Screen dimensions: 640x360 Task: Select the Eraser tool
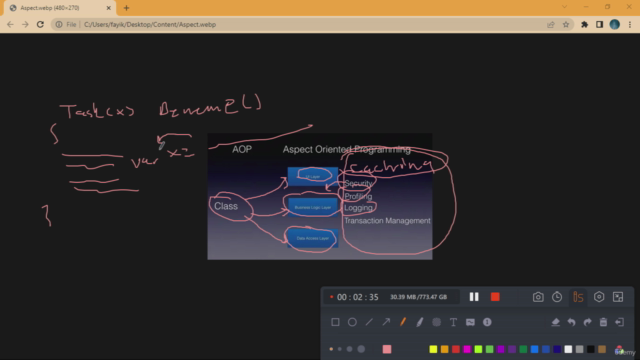555,322
